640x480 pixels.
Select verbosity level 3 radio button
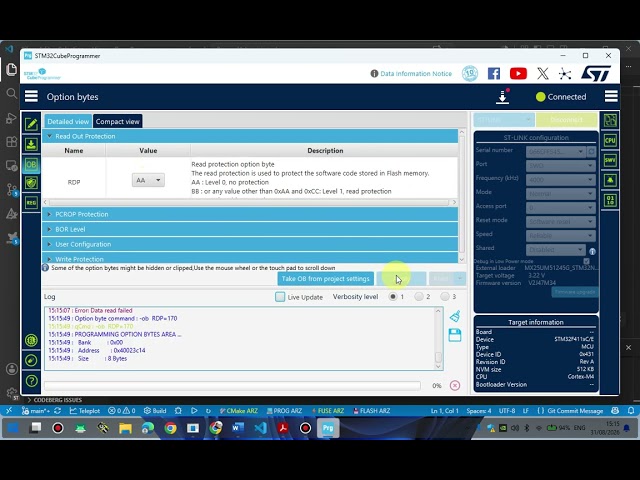[x=444, y=296]
